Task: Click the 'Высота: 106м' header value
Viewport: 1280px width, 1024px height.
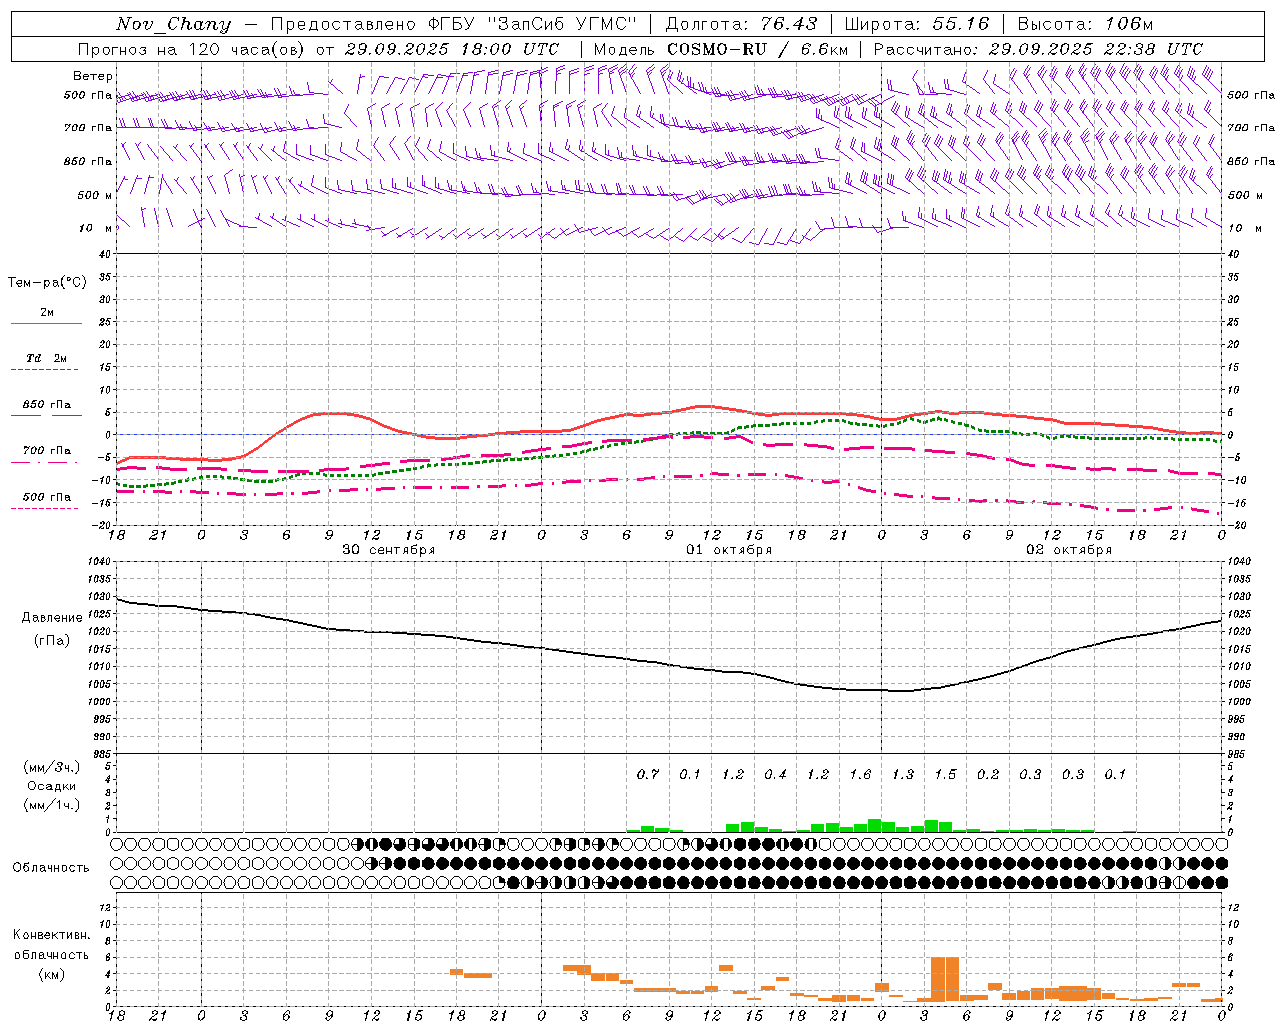Action: click(1085, 24)
